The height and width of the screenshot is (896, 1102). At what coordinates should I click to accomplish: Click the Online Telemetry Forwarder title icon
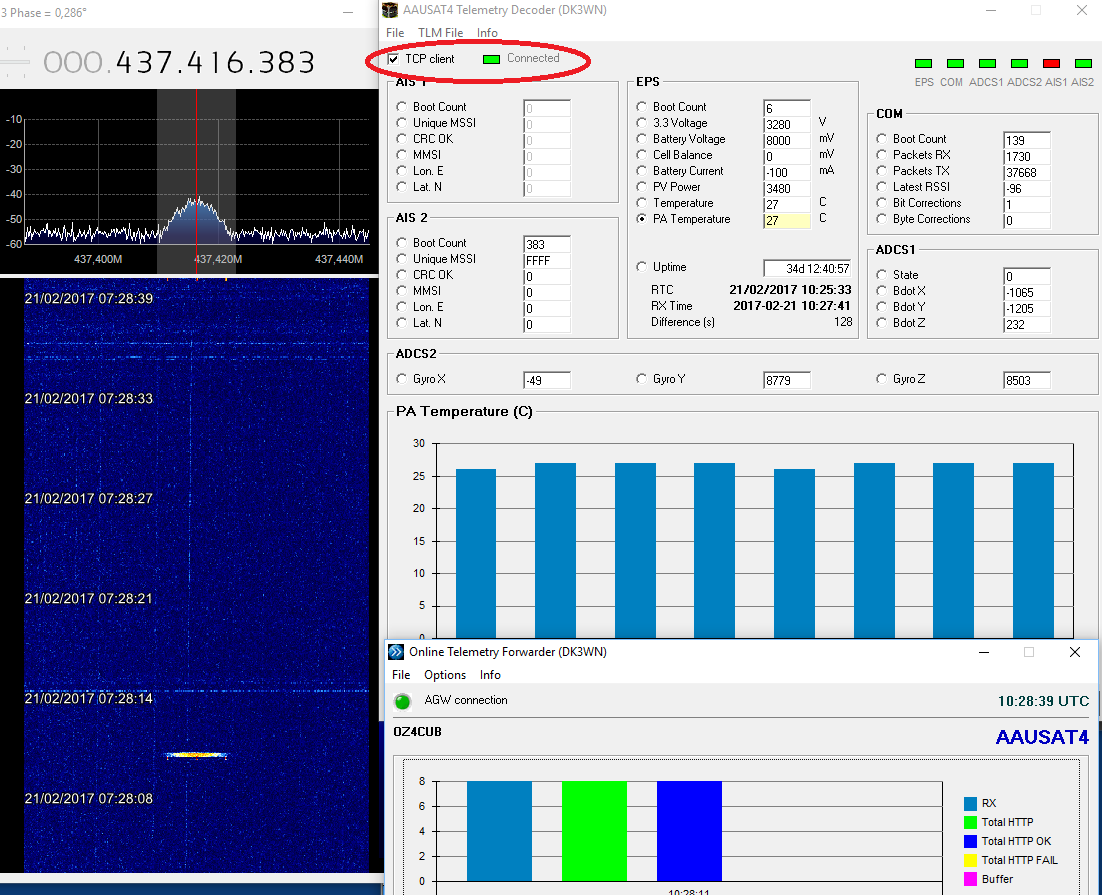(396, 652)
